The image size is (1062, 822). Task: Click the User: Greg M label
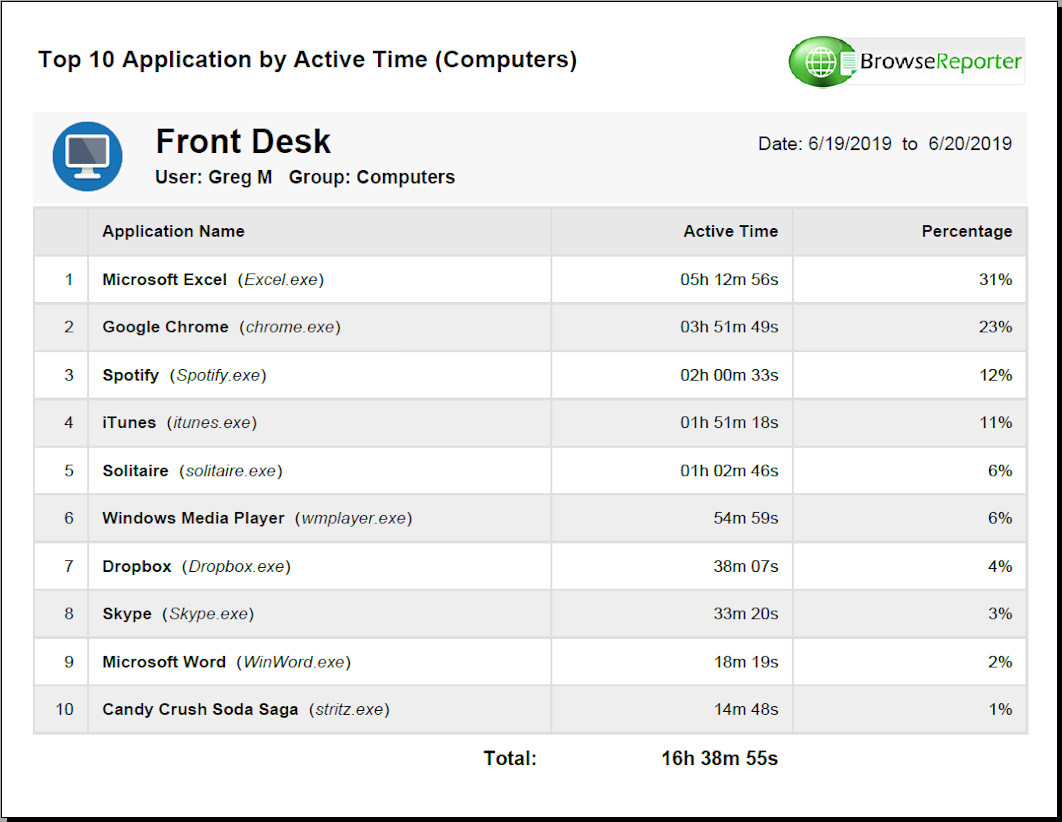213,177
